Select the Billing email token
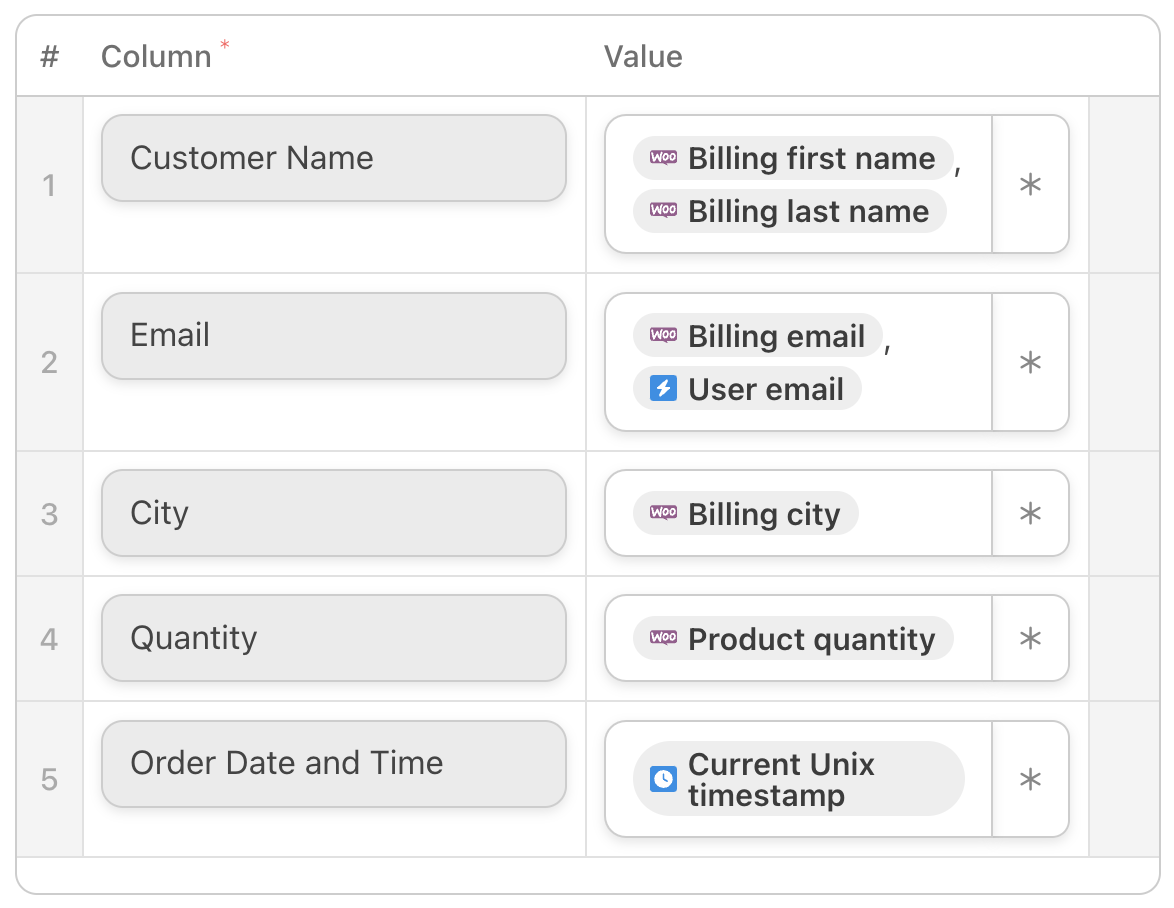 [x=759, y=336]
